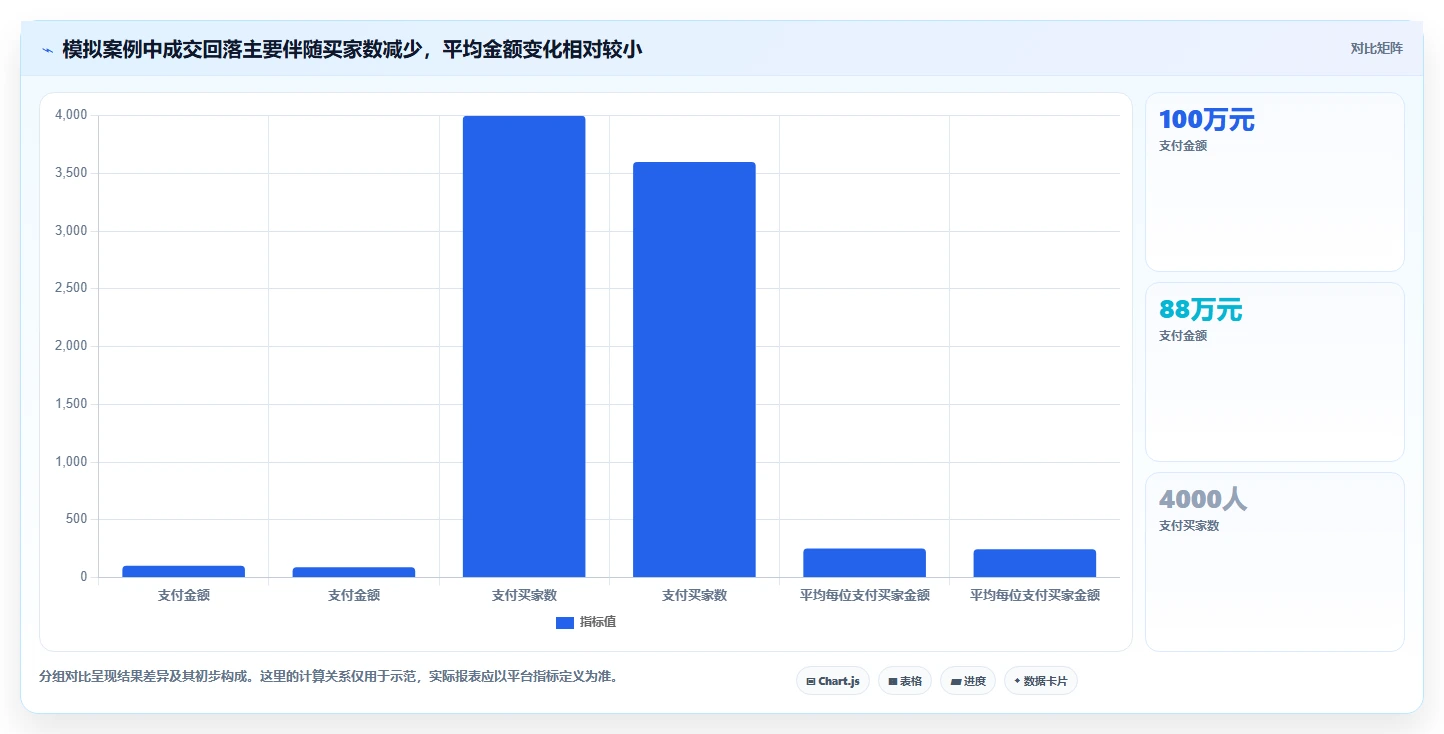Click the 4,000 y-axis label
This screenshot has width=1444, height=734.
pos(70,116)
